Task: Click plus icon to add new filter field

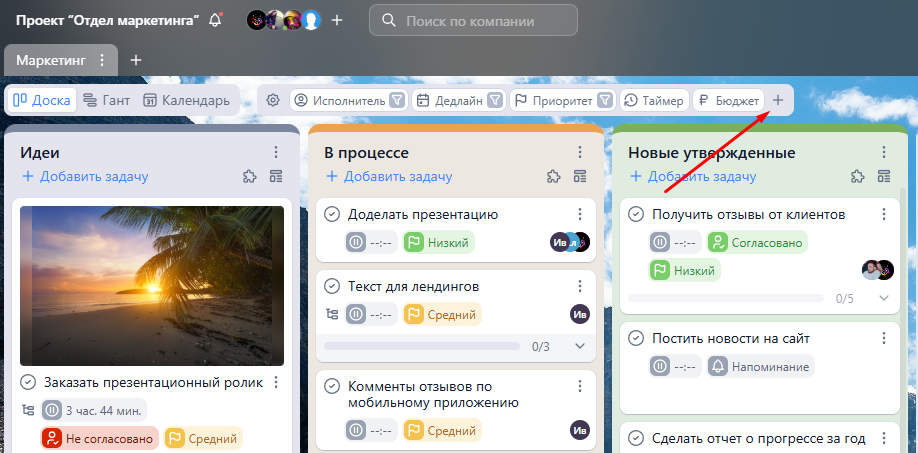Action: (x=778, y=100)
